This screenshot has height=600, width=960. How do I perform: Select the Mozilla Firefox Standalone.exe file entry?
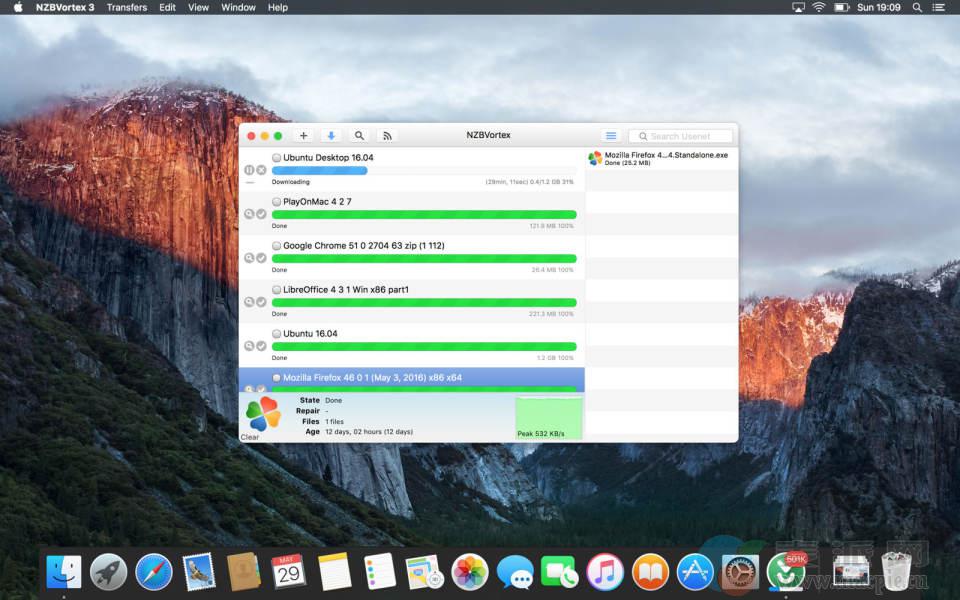pyautogui.click(x=665, y=158)
